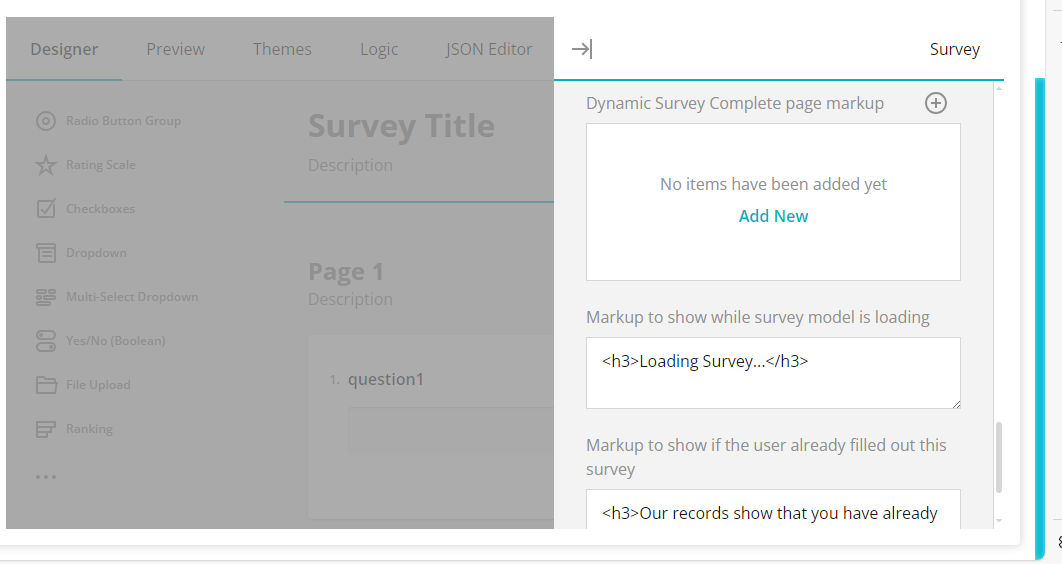Screen dimensions: 1062x564
Task: Click 'Markup to show while survey model is loading' label
Action: pos(757,318)
